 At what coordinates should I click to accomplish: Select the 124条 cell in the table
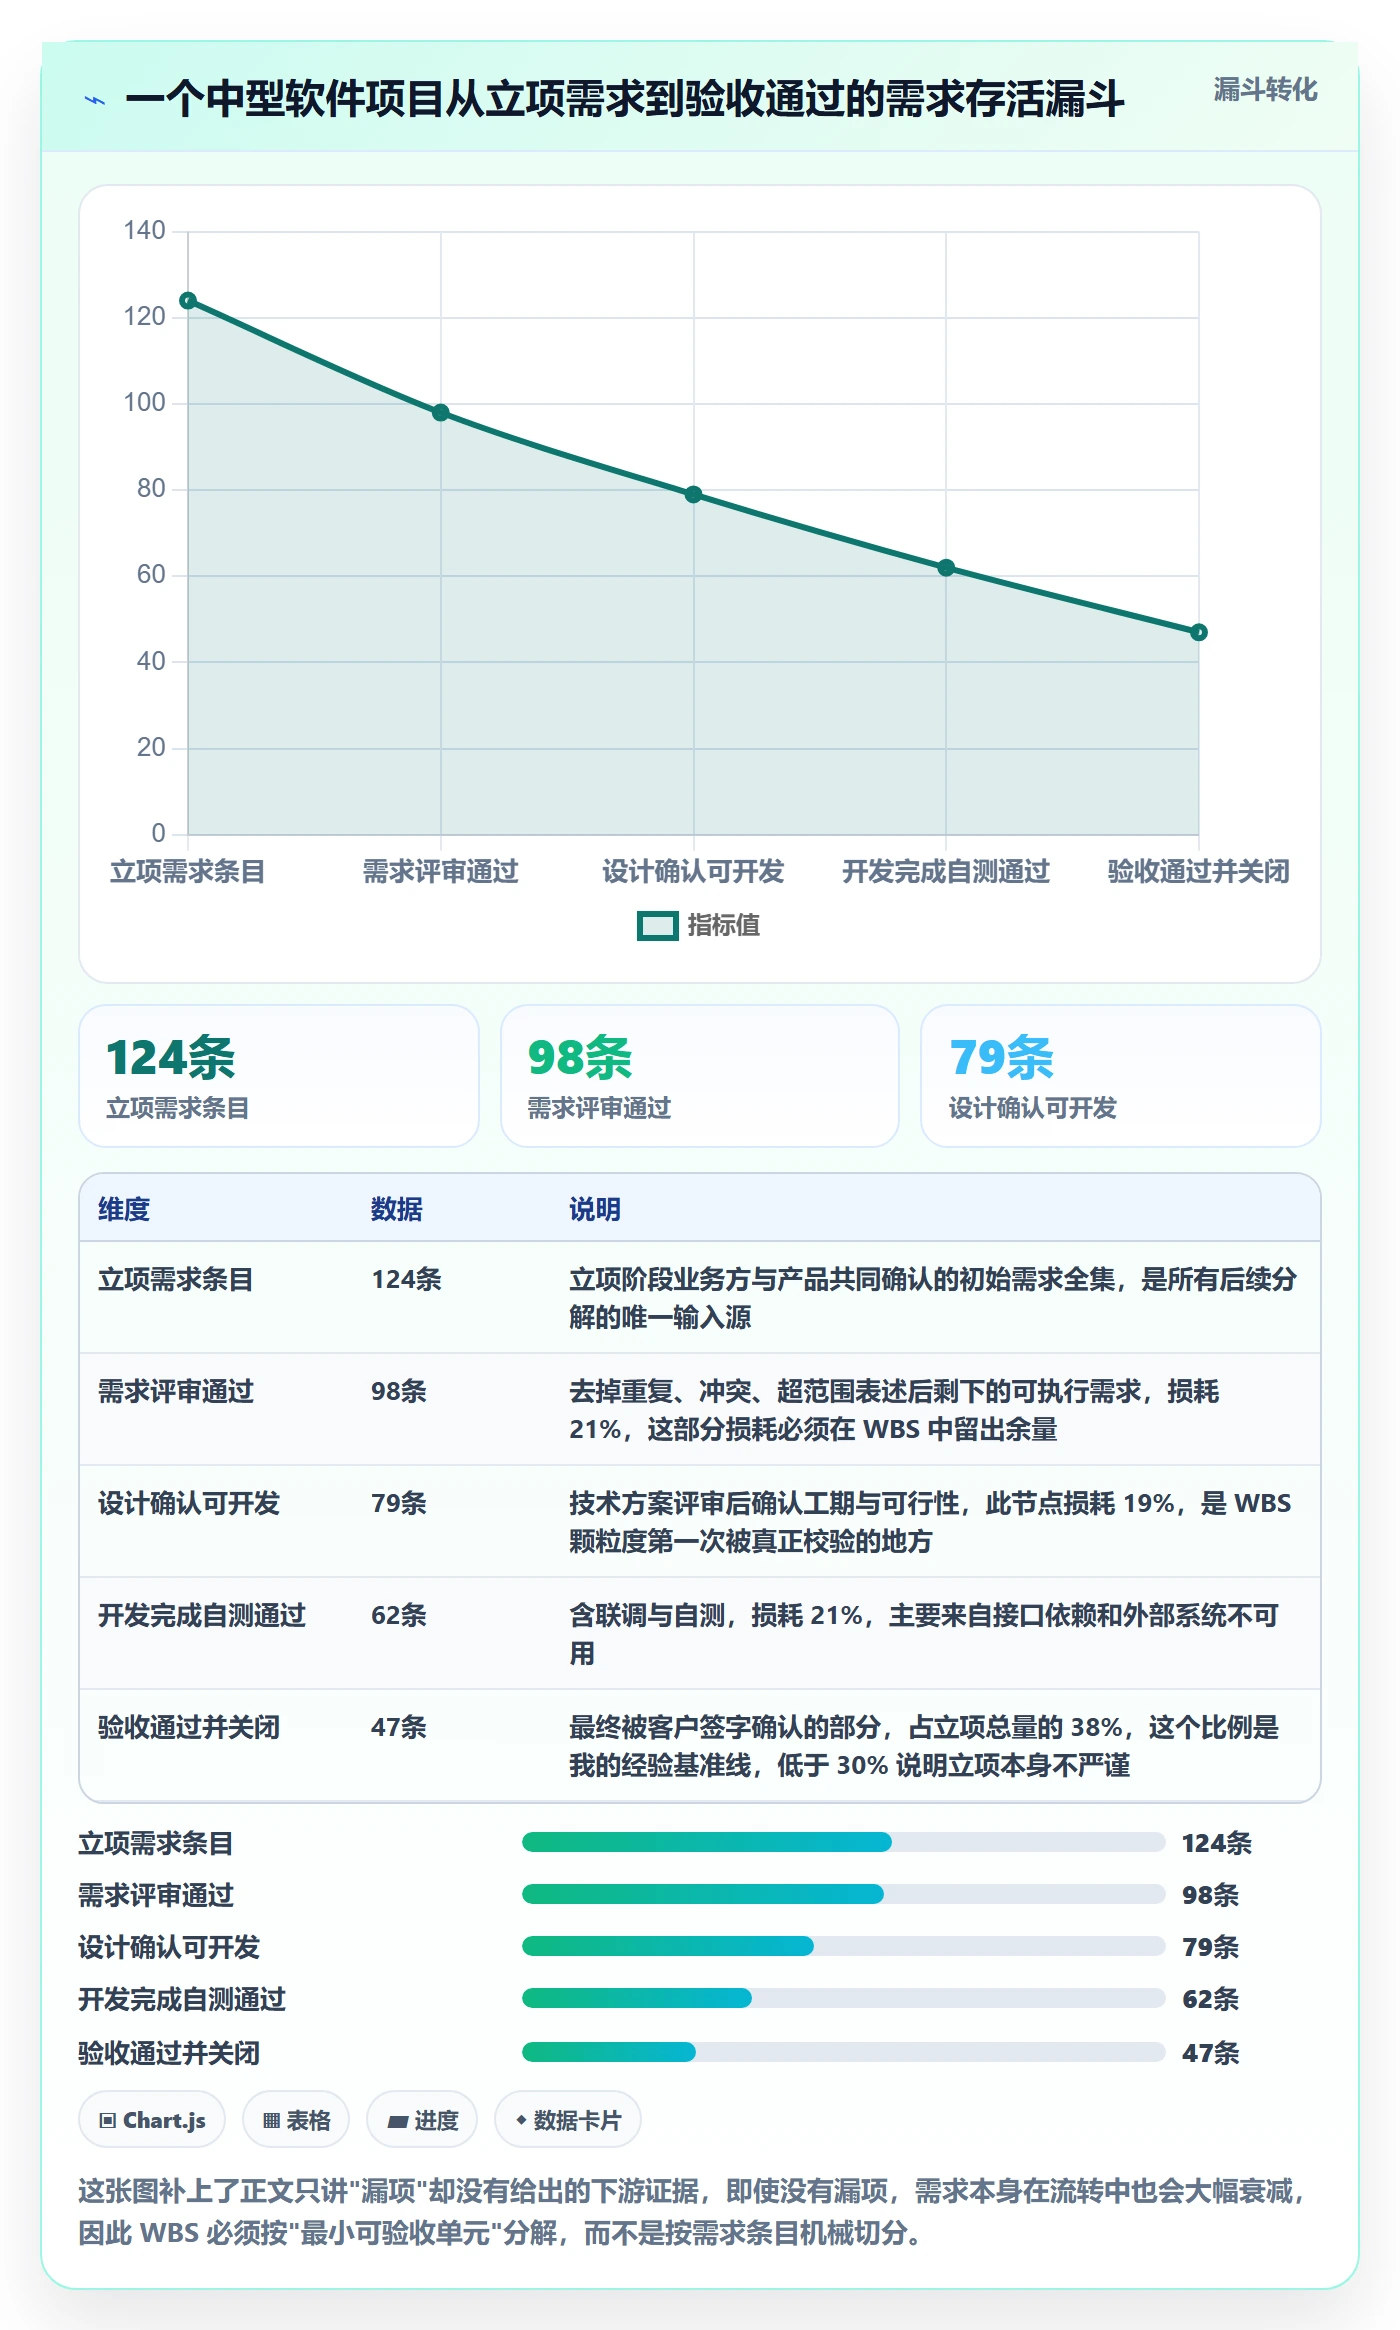(406, 1279)
